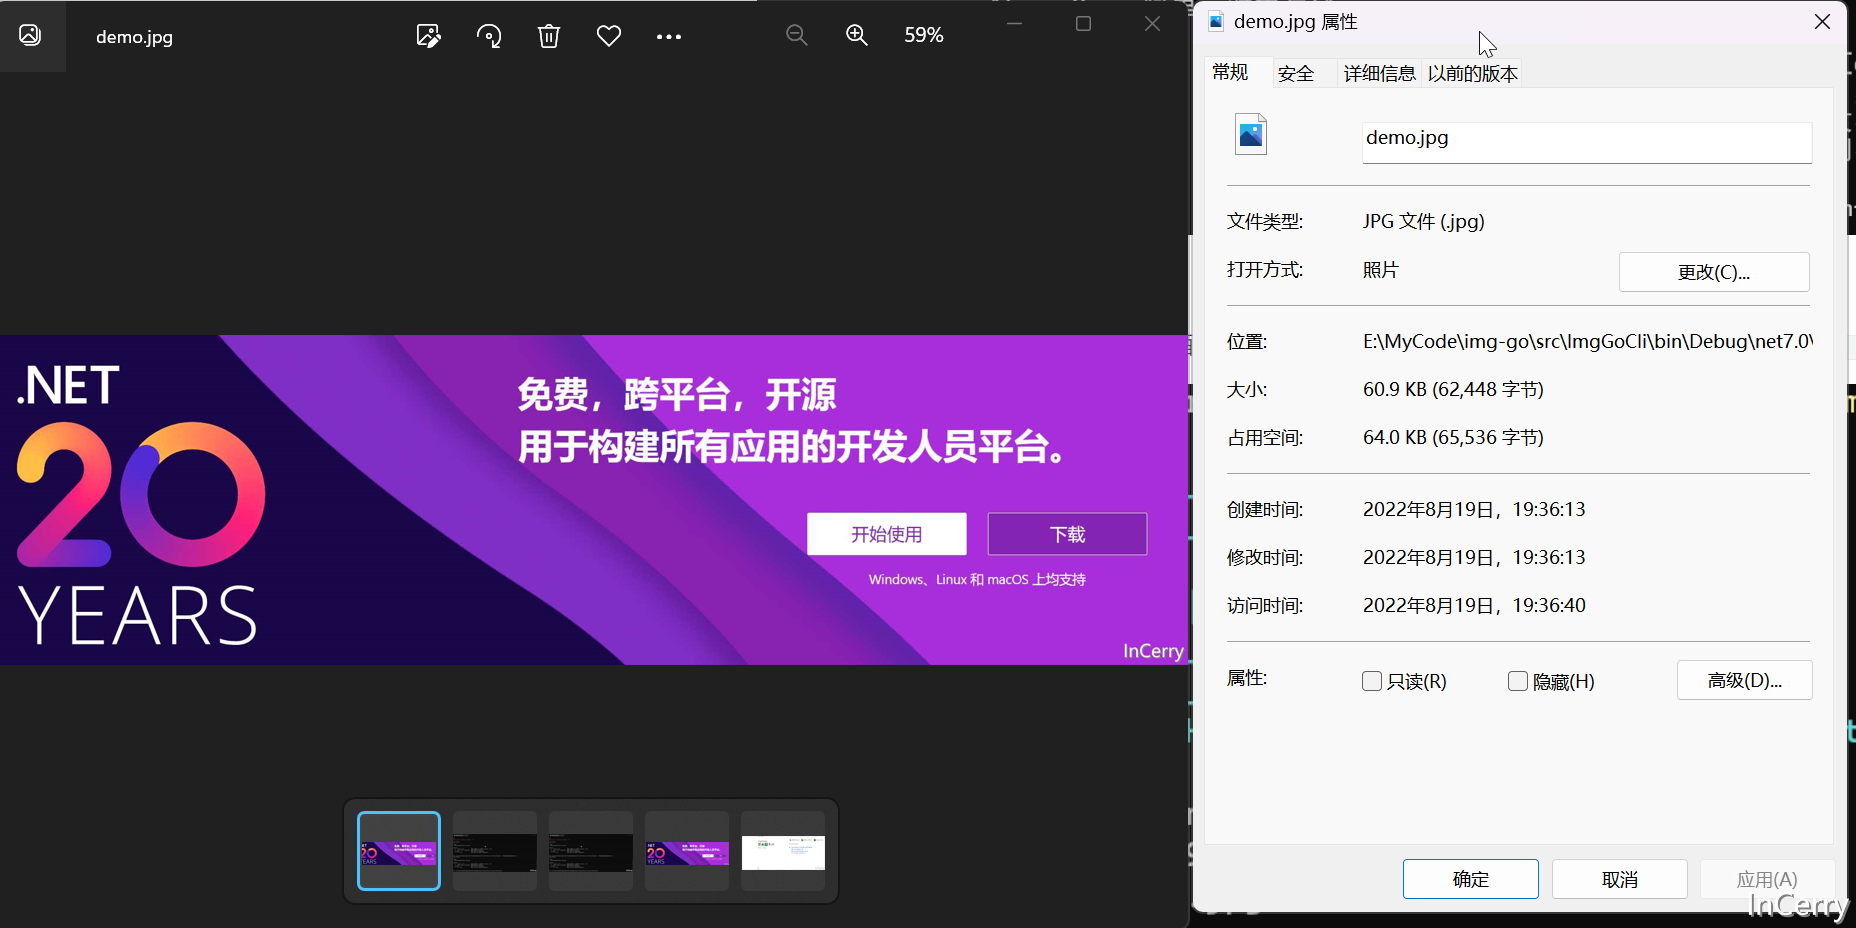Viewport: 1856px width, 928px height.
Task: Open the Edit image tool in Photos
Action: [428, 36]
